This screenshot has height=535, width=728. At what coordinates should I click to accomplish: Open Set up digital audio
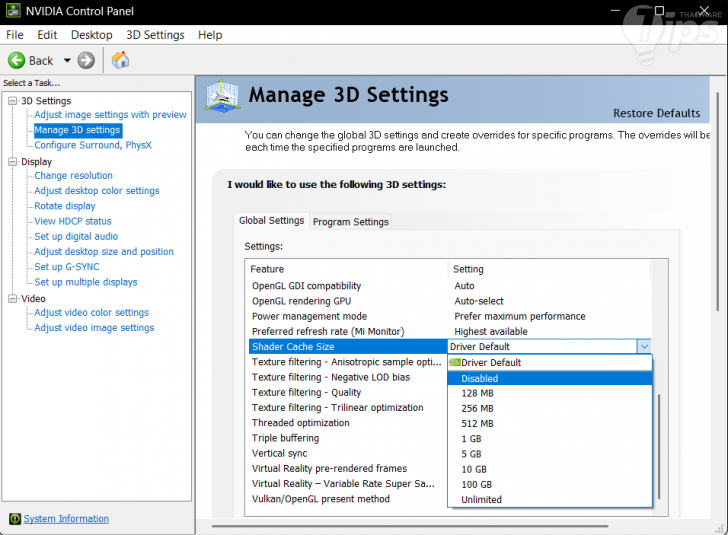(x=76, y=236)
